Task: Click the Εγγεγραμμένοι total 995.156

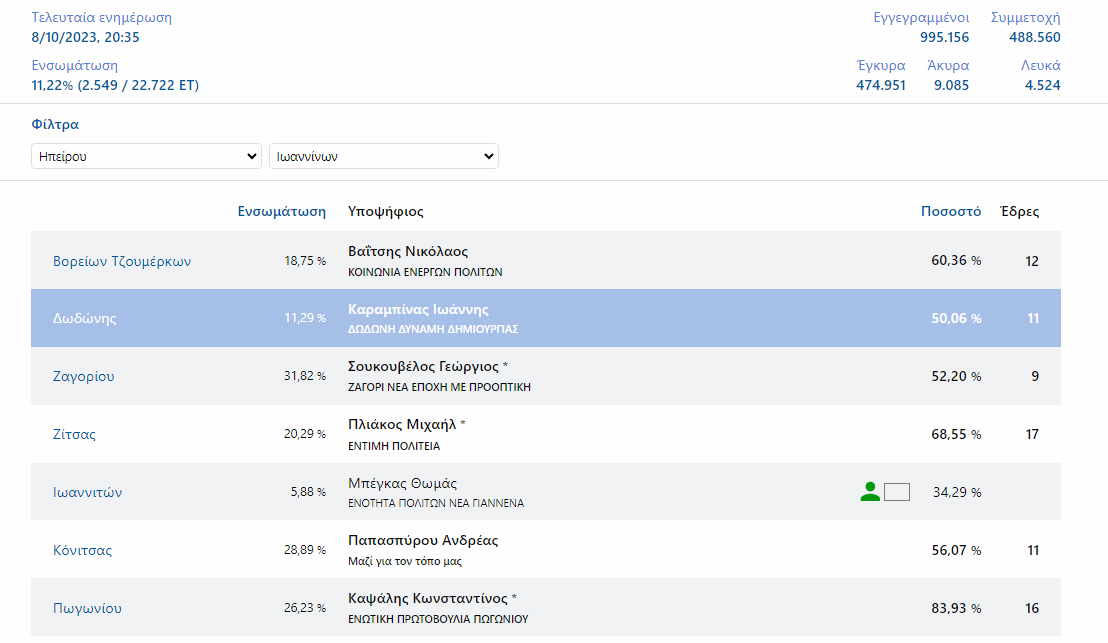Action: 945,37
